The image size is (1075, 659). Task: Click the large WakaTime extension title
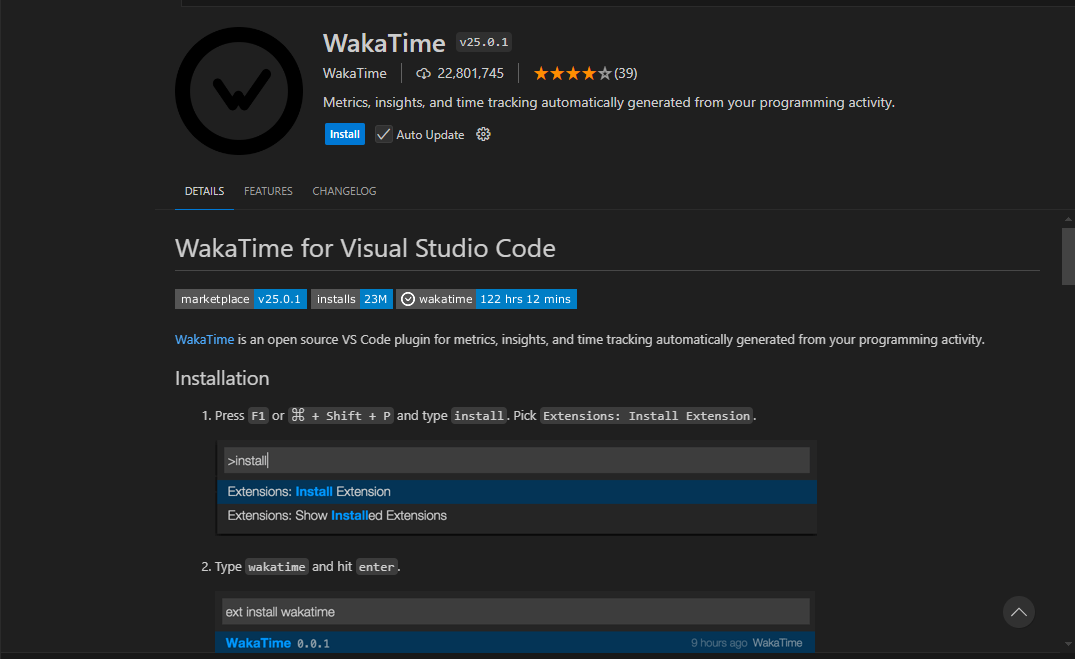(384, 43)
